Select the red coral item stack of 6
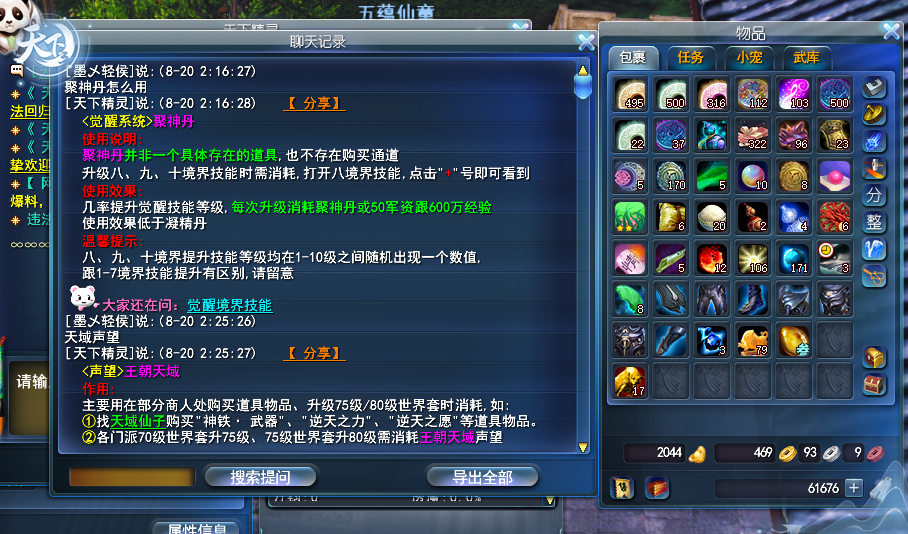This screenshot has height=534, width=908. [x=834, y=217]
